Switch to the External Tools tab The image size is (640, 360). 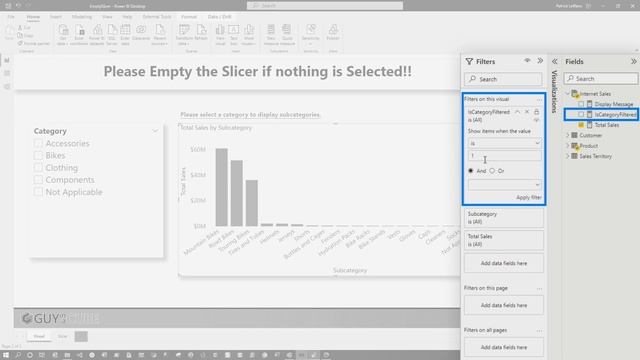157,17
